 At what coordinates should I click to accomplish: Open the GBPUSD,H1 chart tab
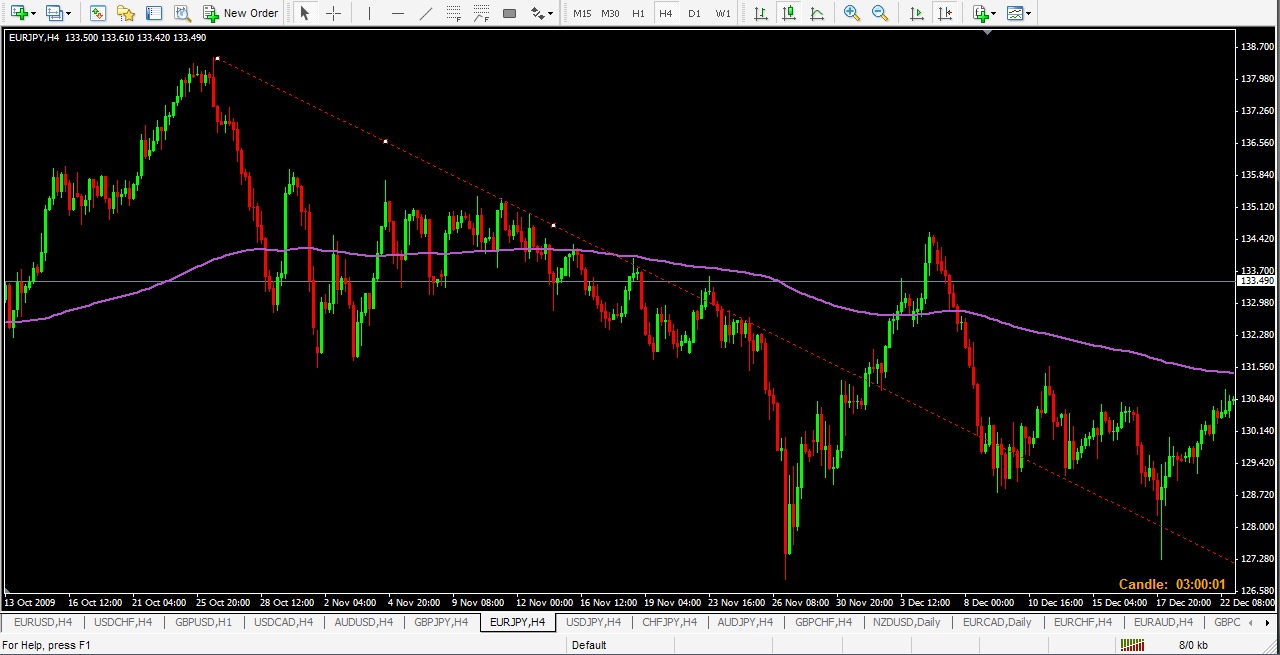coord(203,622)
